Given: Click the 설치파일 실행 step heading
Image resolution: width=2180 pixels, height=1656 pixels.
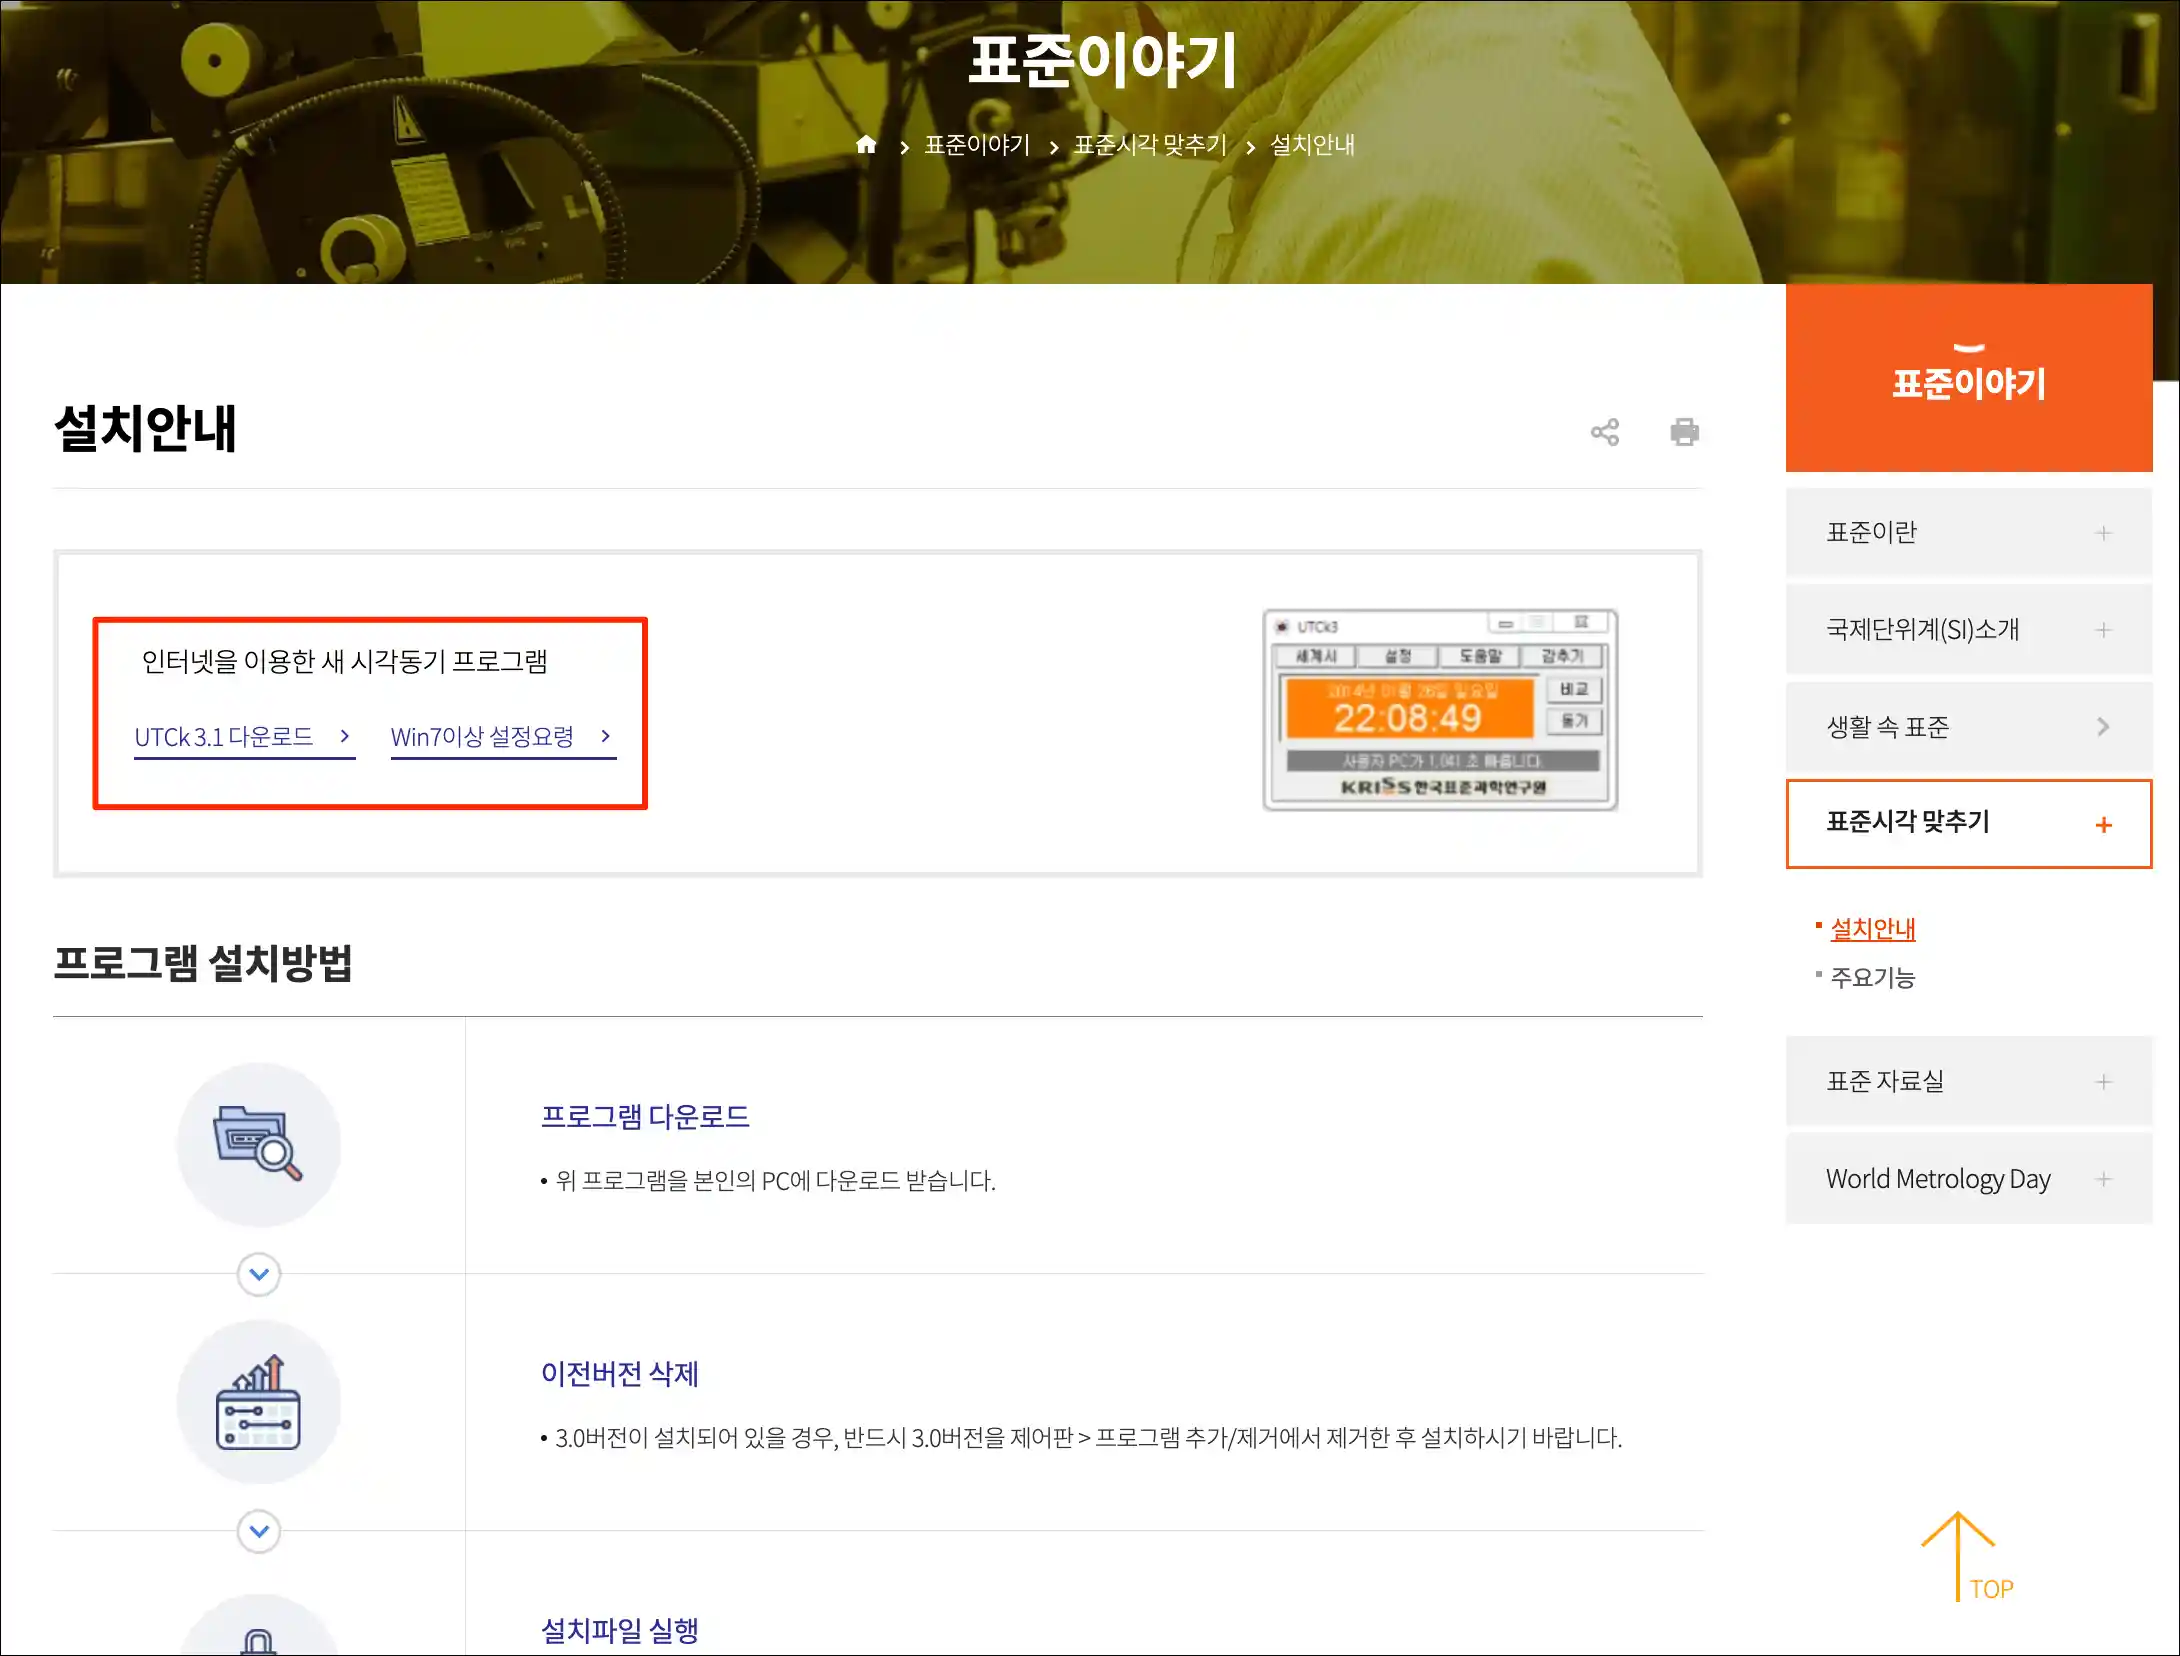Looking at the screenshot, I should [620, 1630].
